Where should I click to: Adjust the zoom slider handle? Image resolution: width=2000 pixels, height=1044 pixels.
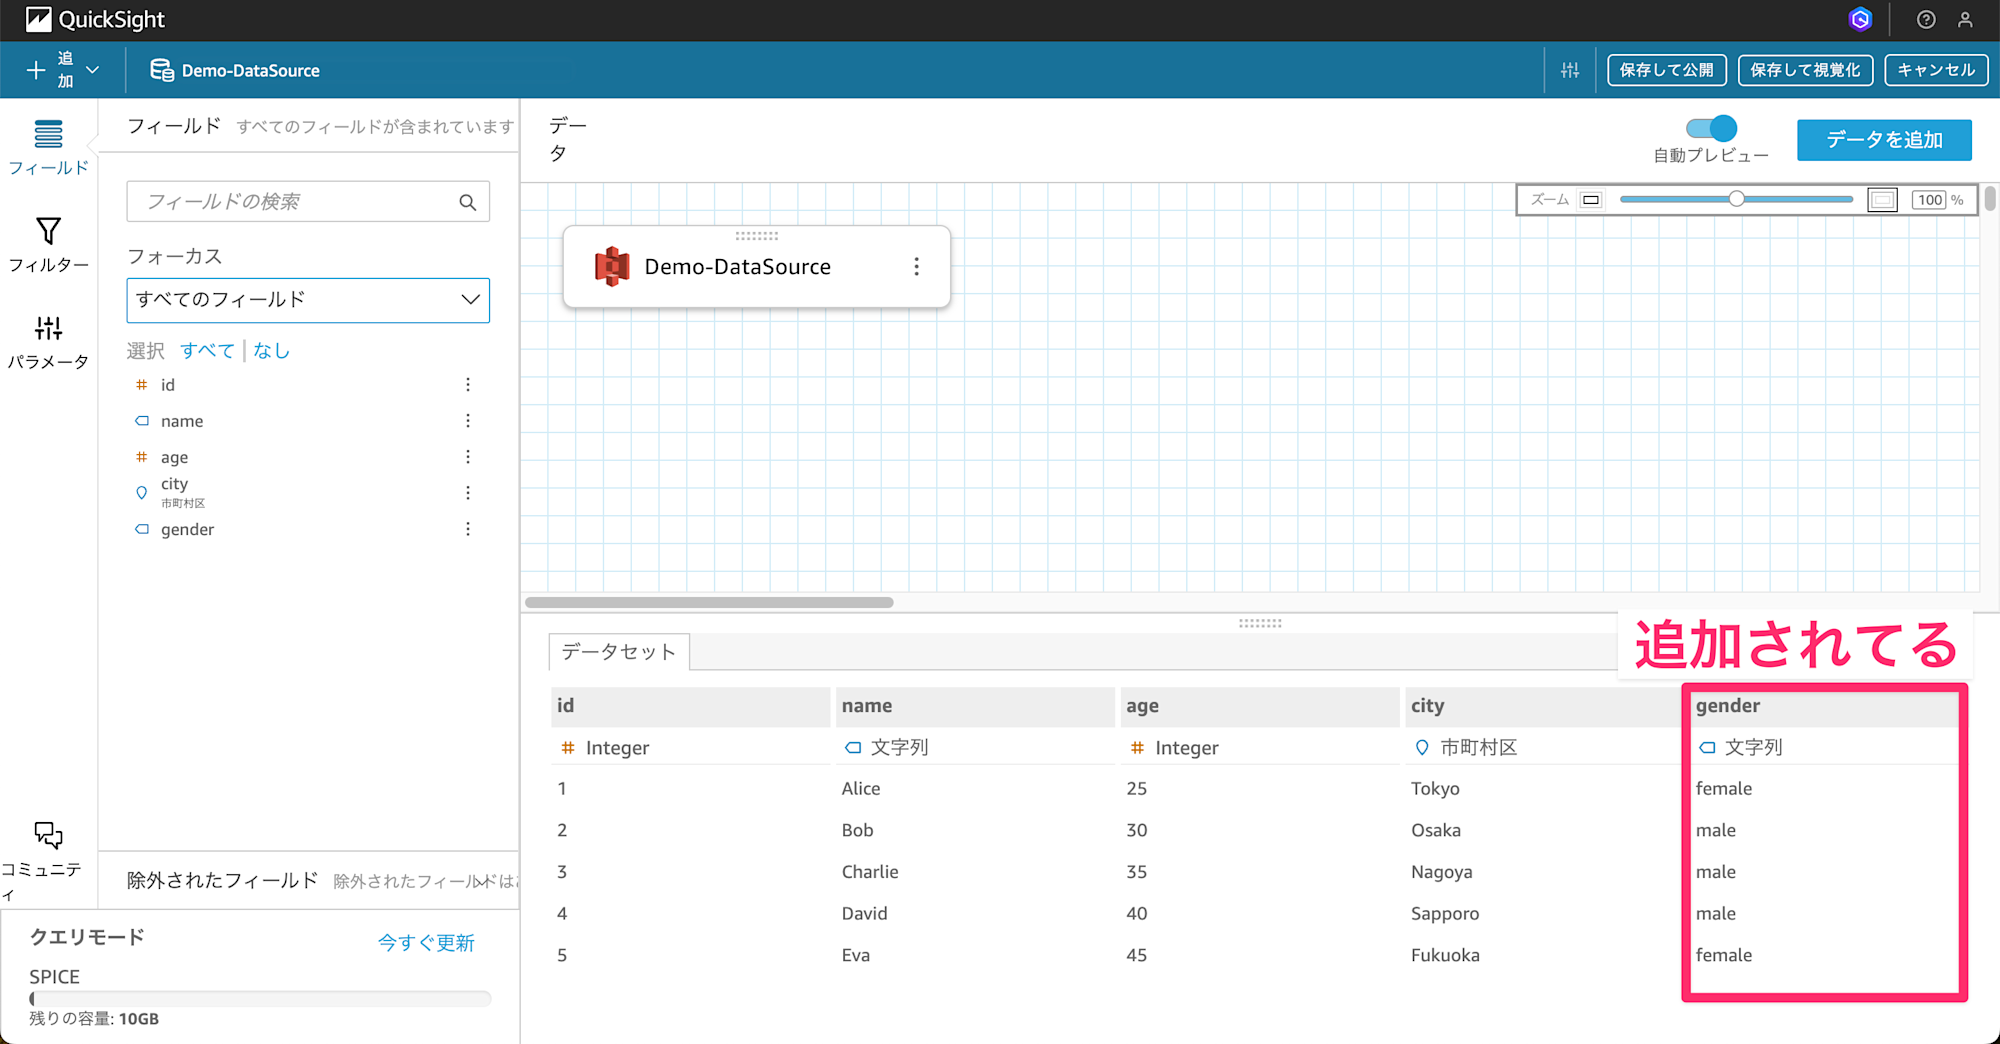click(x=1737, y=199)
